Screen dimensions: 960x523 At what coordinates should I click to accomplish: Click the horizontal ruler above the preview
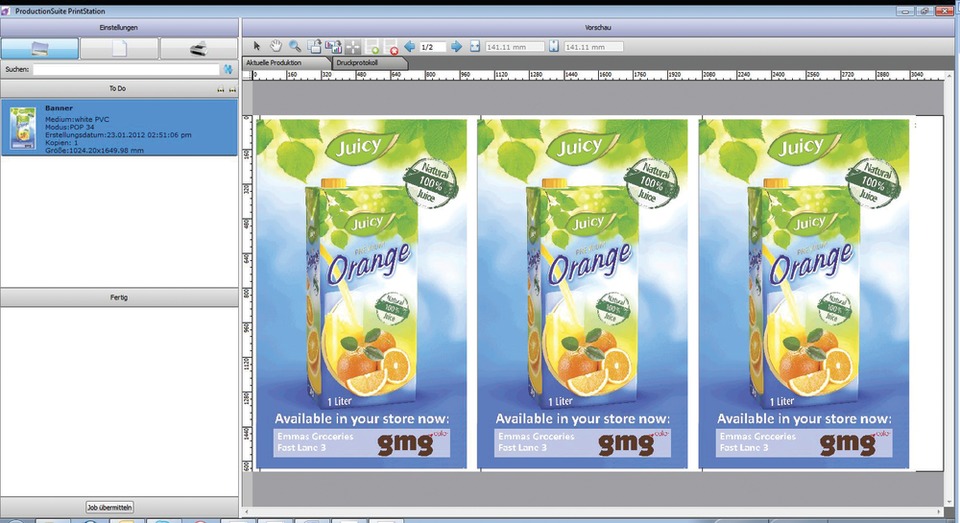(x=598, y=75)
